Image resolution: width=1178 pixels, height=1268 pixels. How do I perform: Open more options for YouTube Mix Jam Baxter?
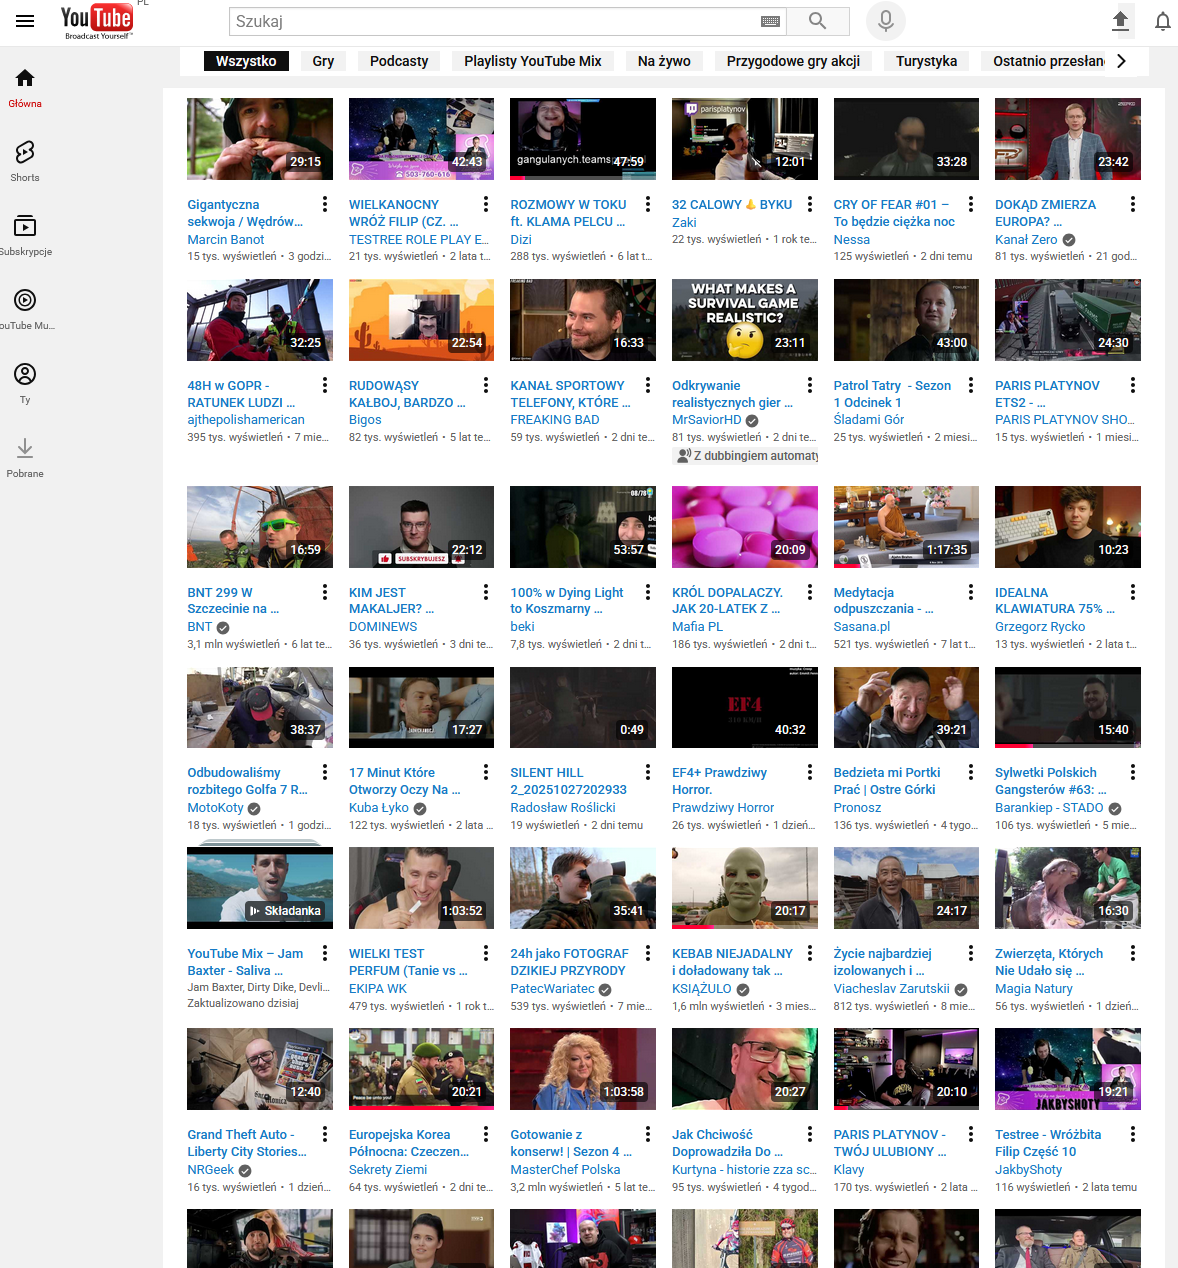[325, 953]
